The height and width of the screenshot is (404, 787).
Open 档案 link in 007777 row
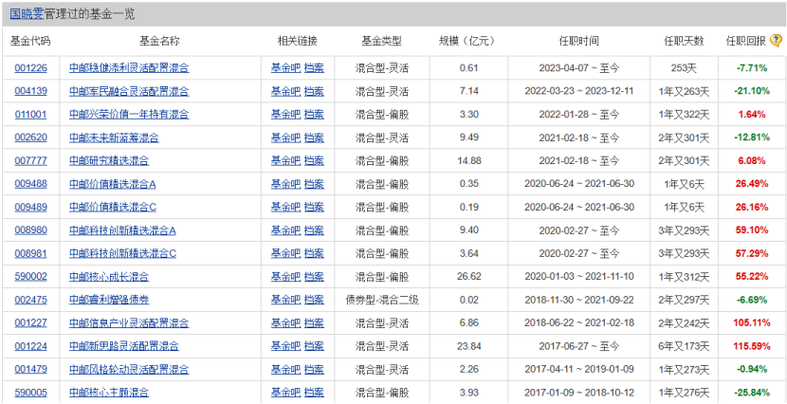point(314,161)
